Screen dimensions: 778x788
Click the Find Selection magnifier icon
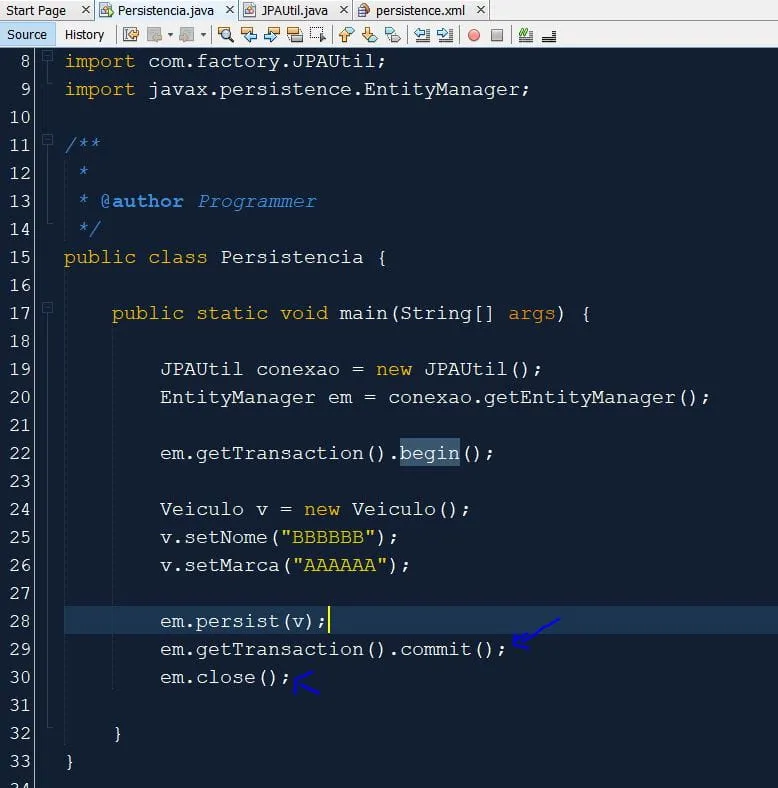click(x=225, y=34)
